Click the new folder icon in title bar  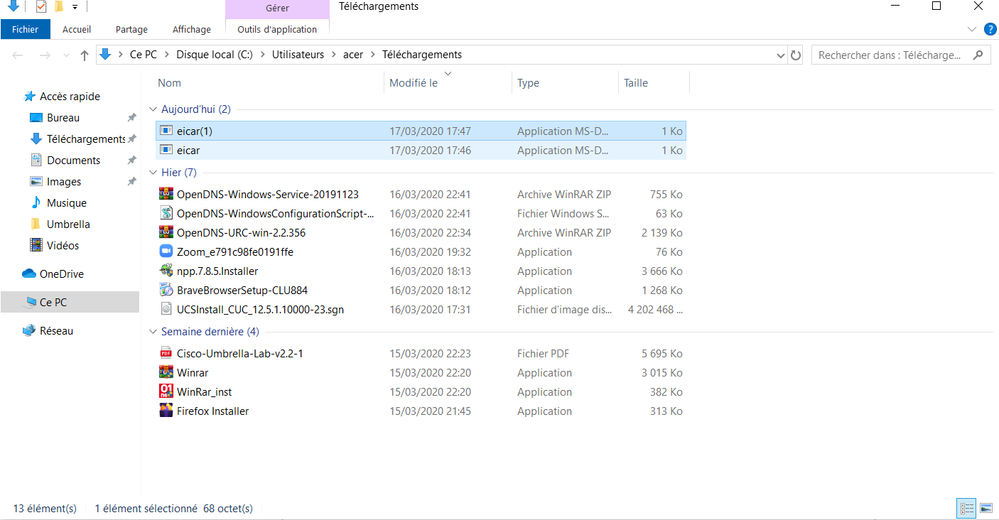[59, 7]
